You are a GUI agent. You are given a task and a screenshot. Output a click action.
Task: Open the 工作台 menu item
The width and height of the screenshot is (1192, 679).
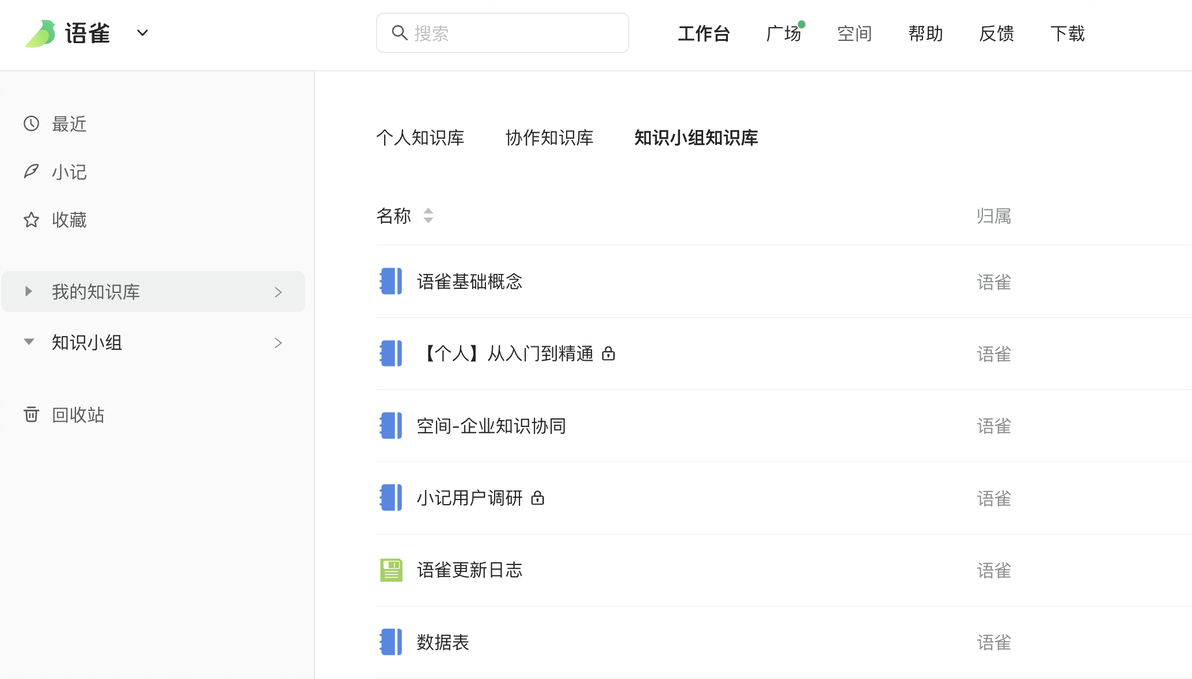[704, 33]
